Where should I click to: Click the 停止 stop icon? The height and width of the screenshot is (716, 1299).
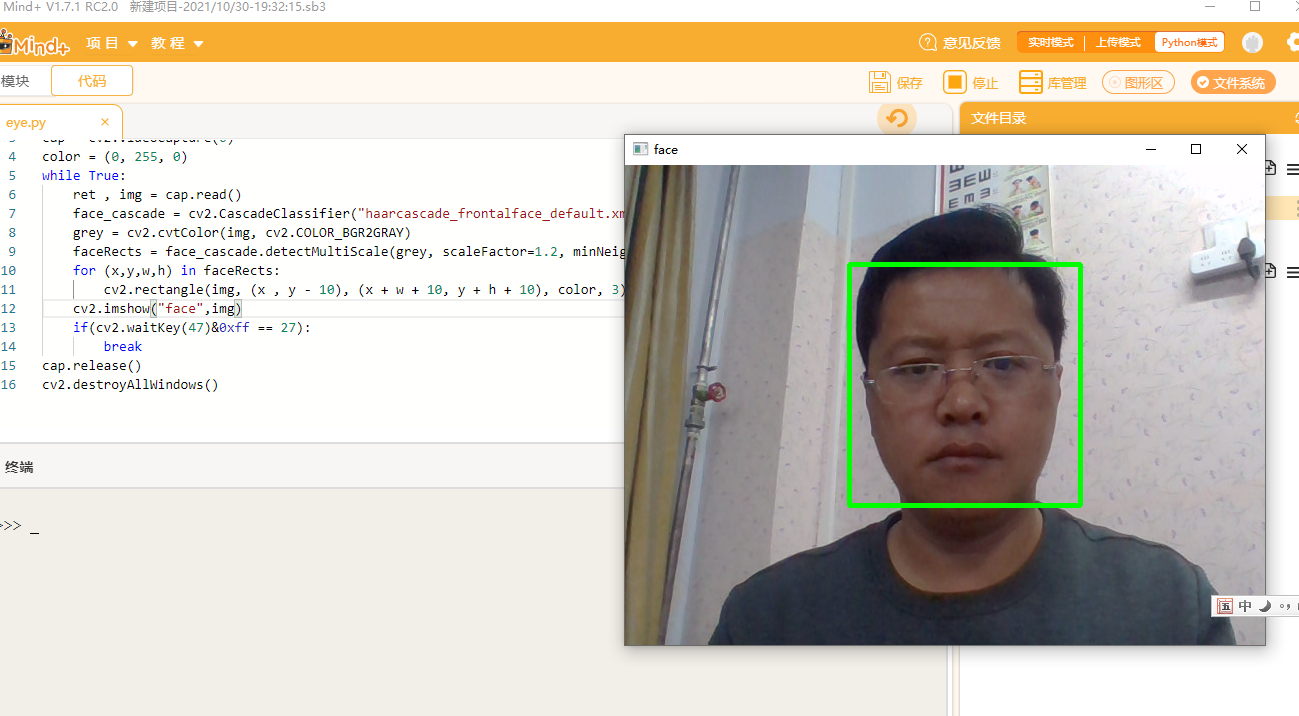[x=955, y=82]
